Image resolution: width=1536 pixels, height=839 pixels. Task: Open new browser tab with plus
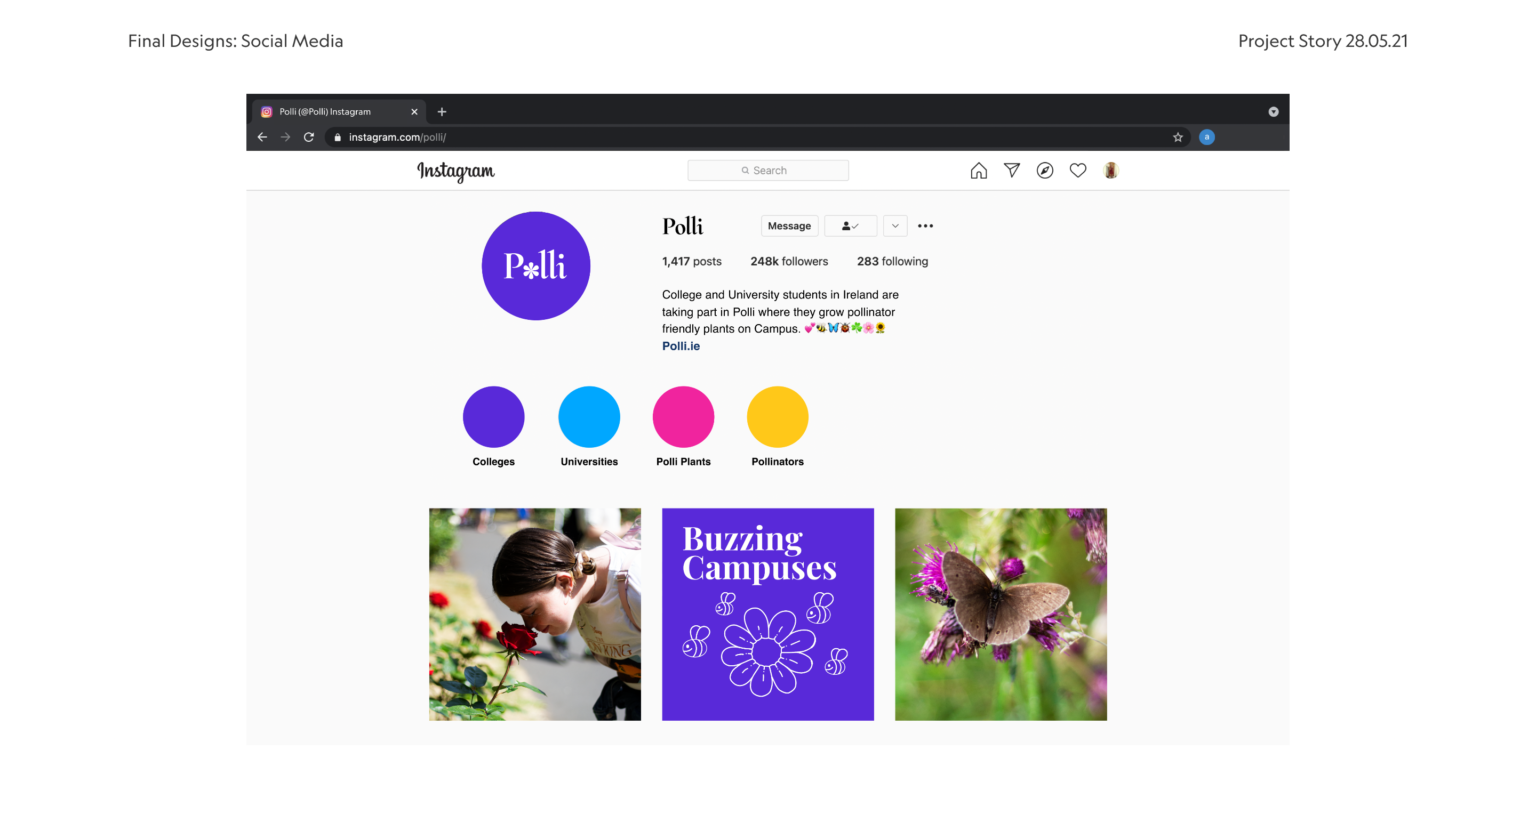[x=442, y=112]
